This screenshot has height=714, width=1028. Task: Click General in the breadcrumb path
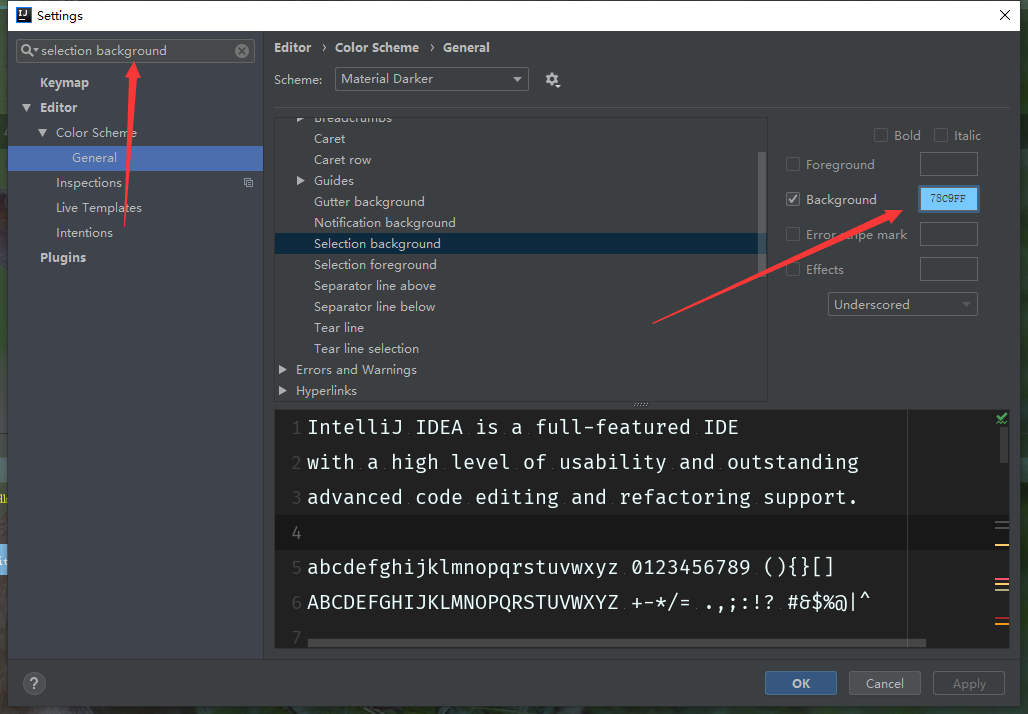tap(466, 47)
